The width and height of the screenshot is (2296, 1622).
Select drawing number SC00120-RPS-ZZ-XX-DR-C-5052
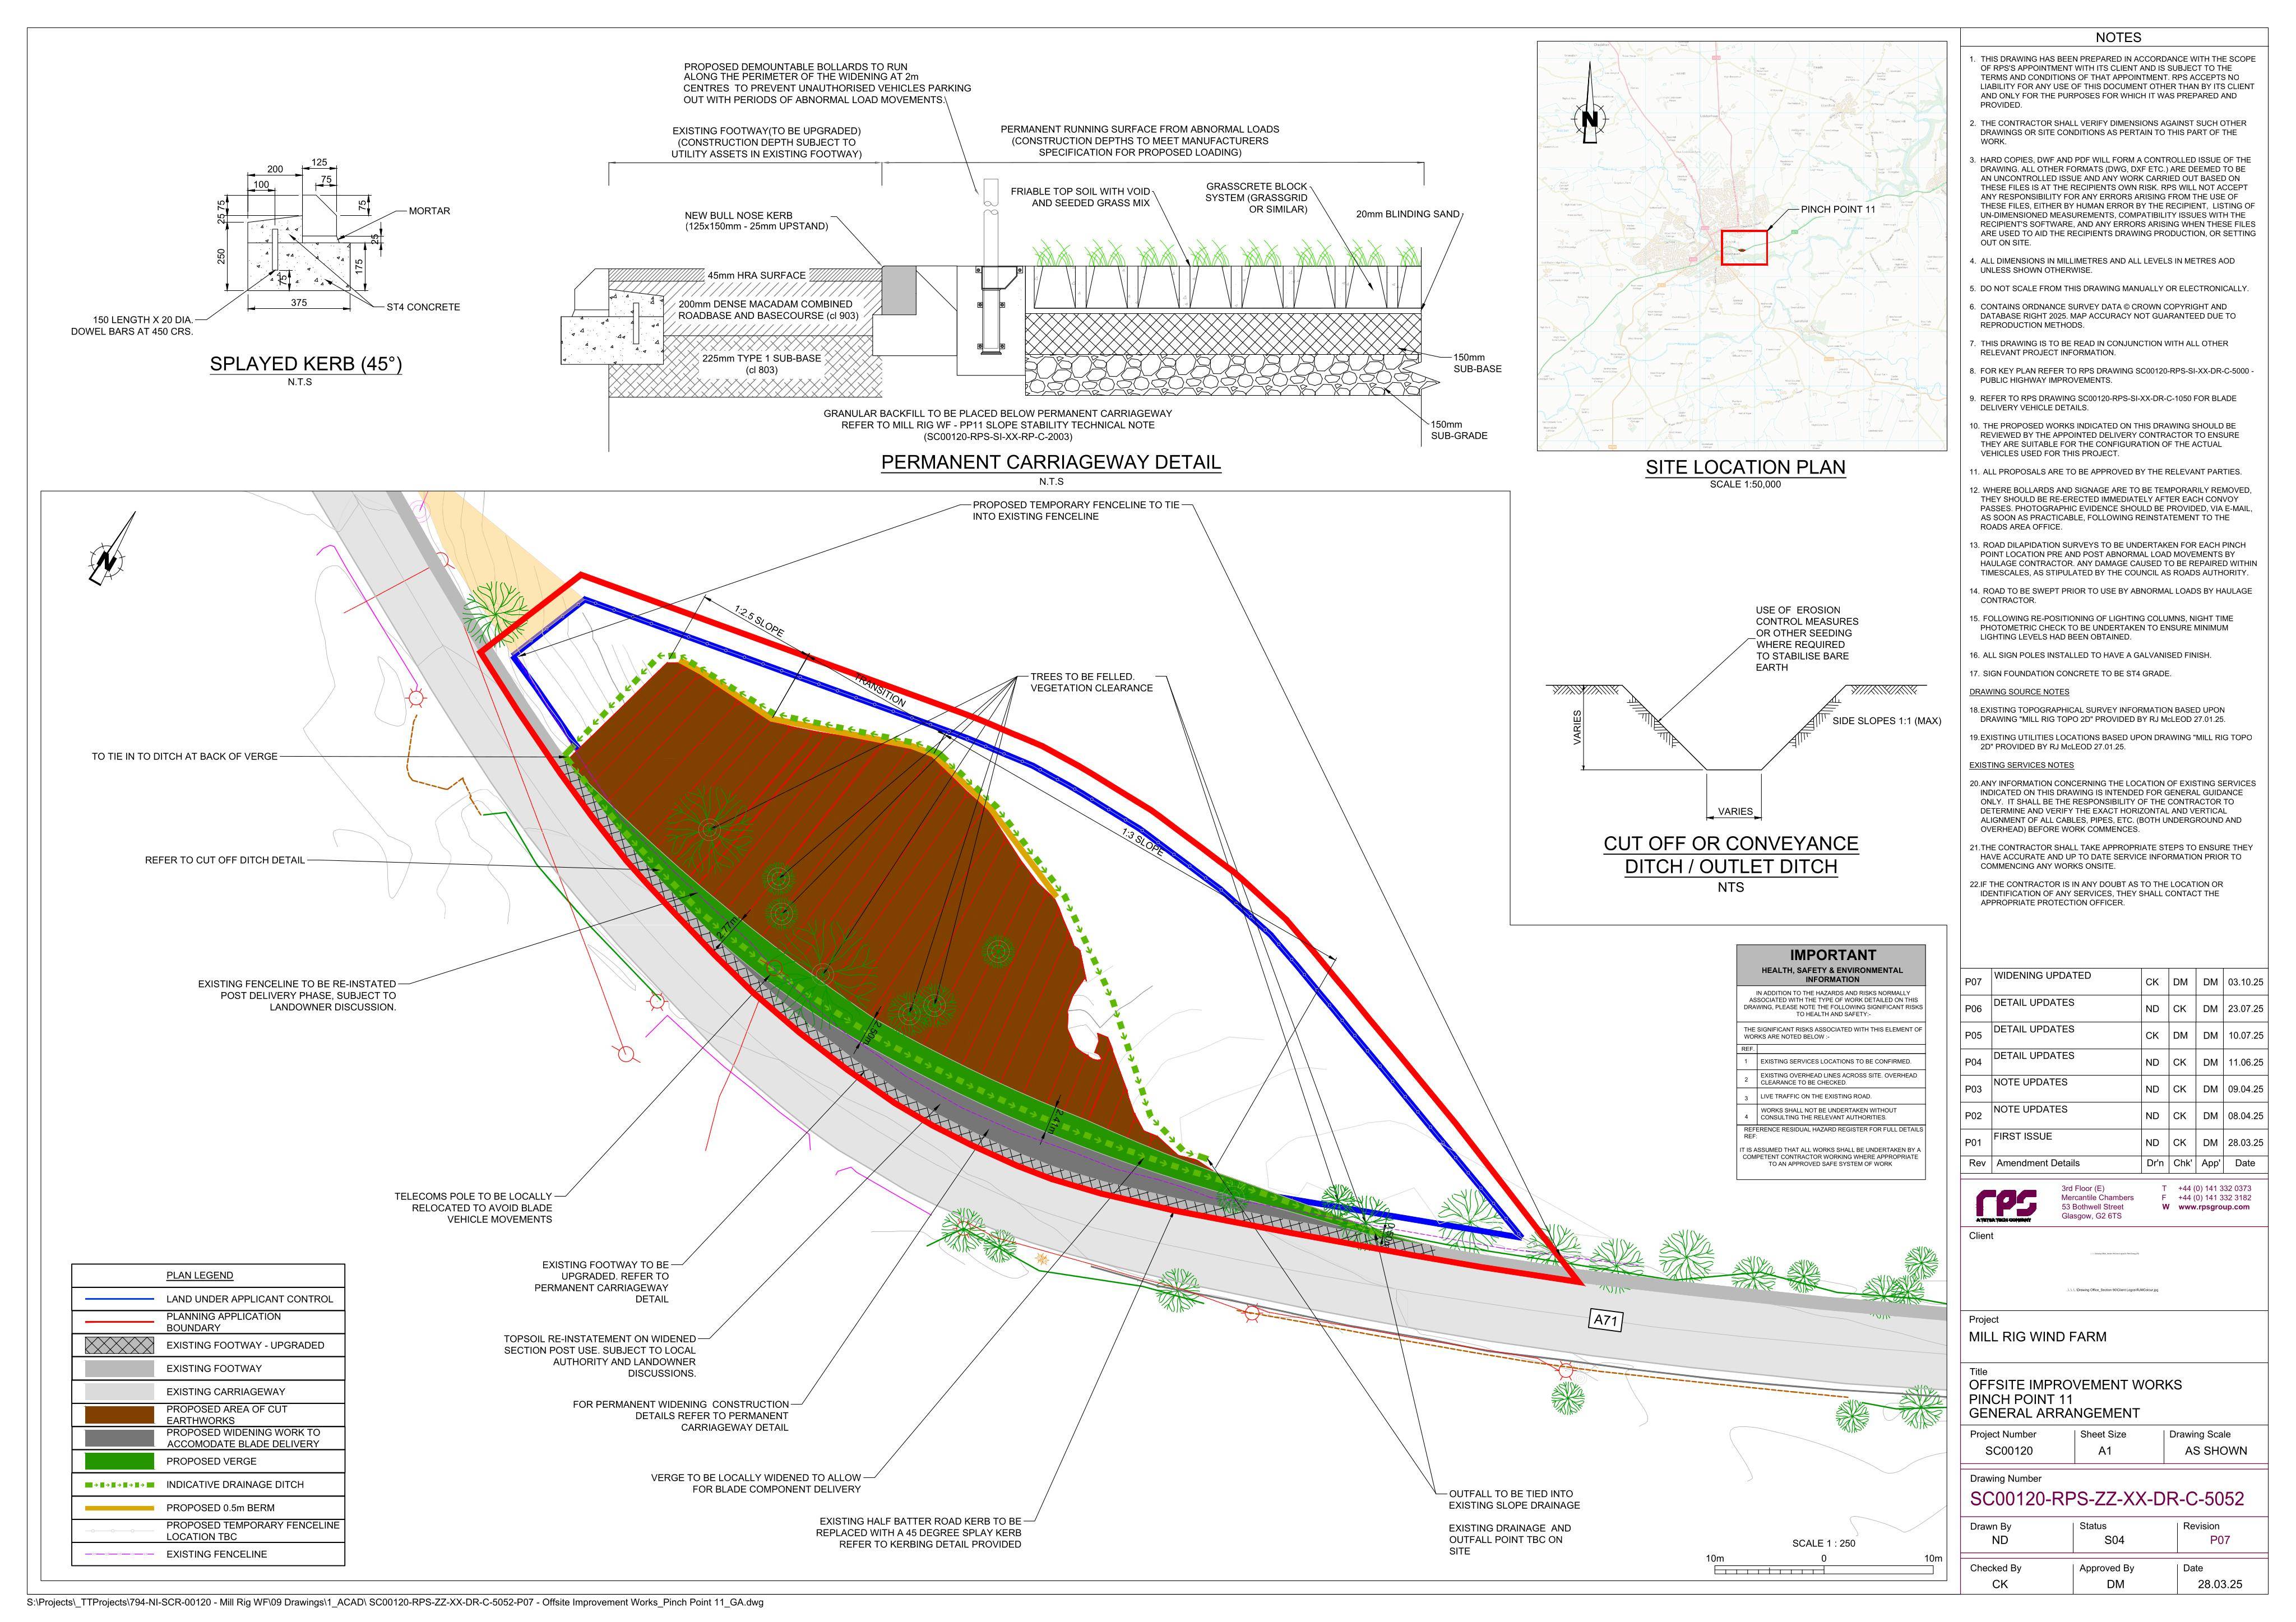2107,1498
